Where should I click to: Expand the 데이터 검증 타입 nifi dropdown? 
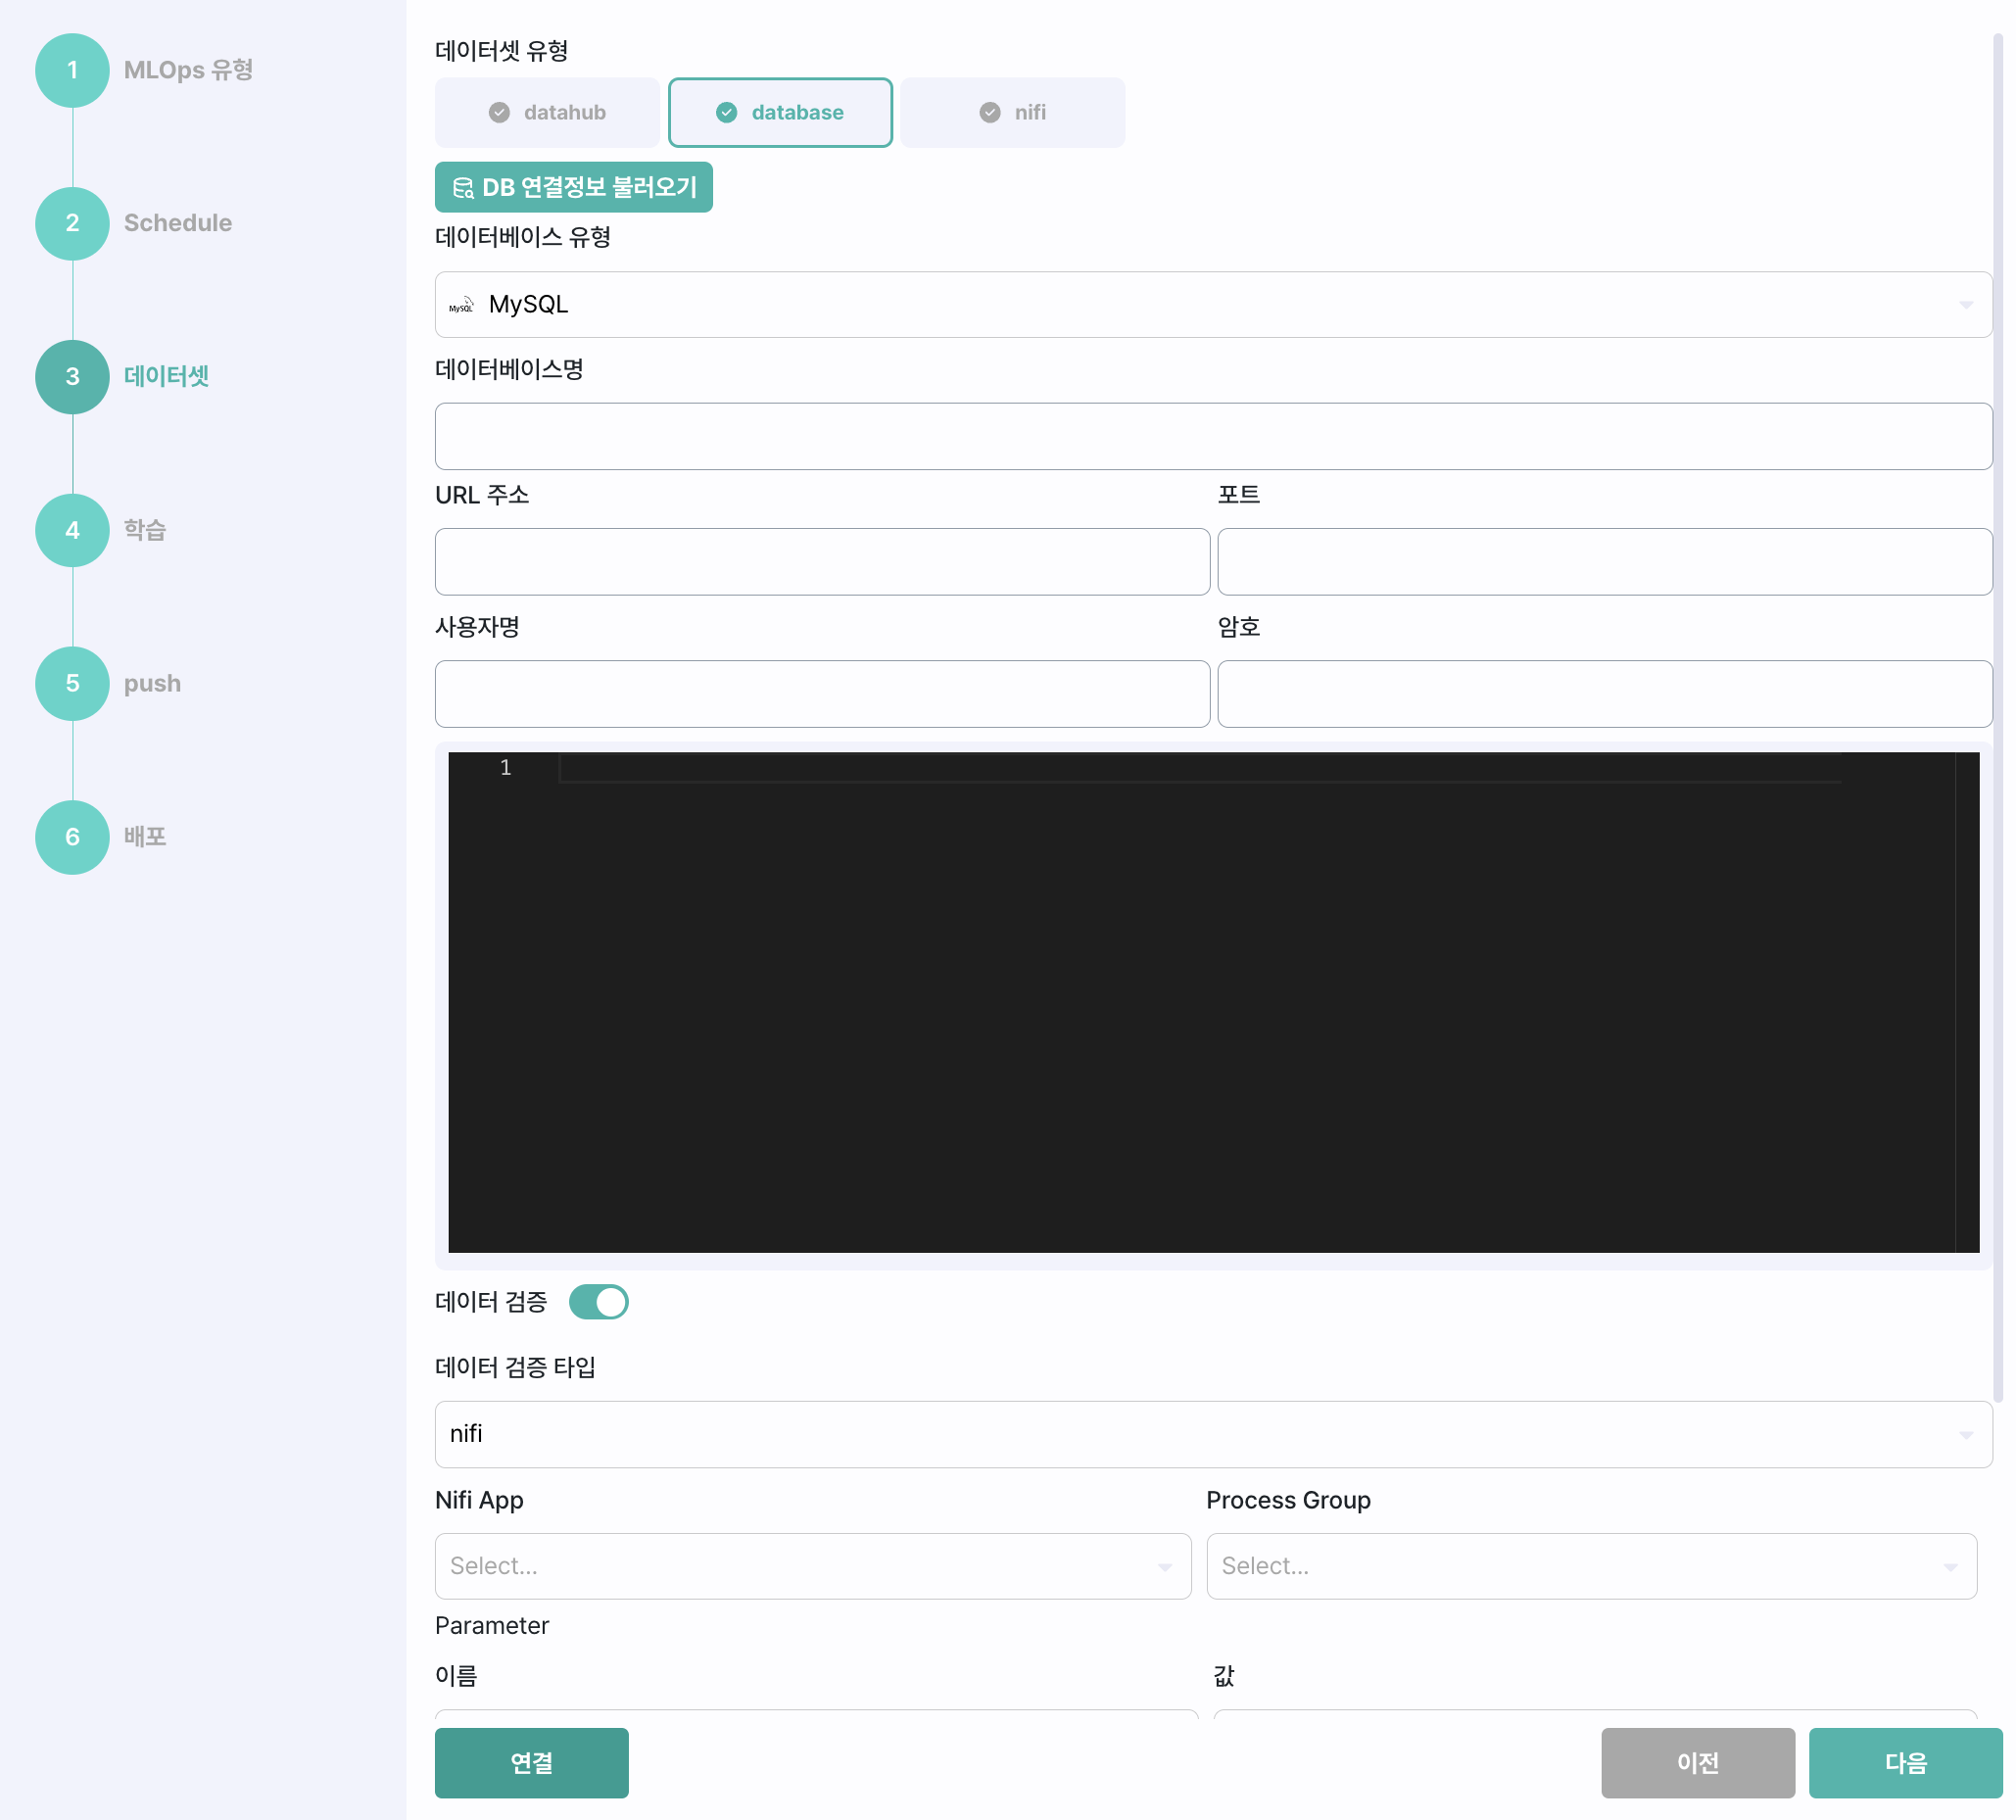click(x=1212, y=1434)
